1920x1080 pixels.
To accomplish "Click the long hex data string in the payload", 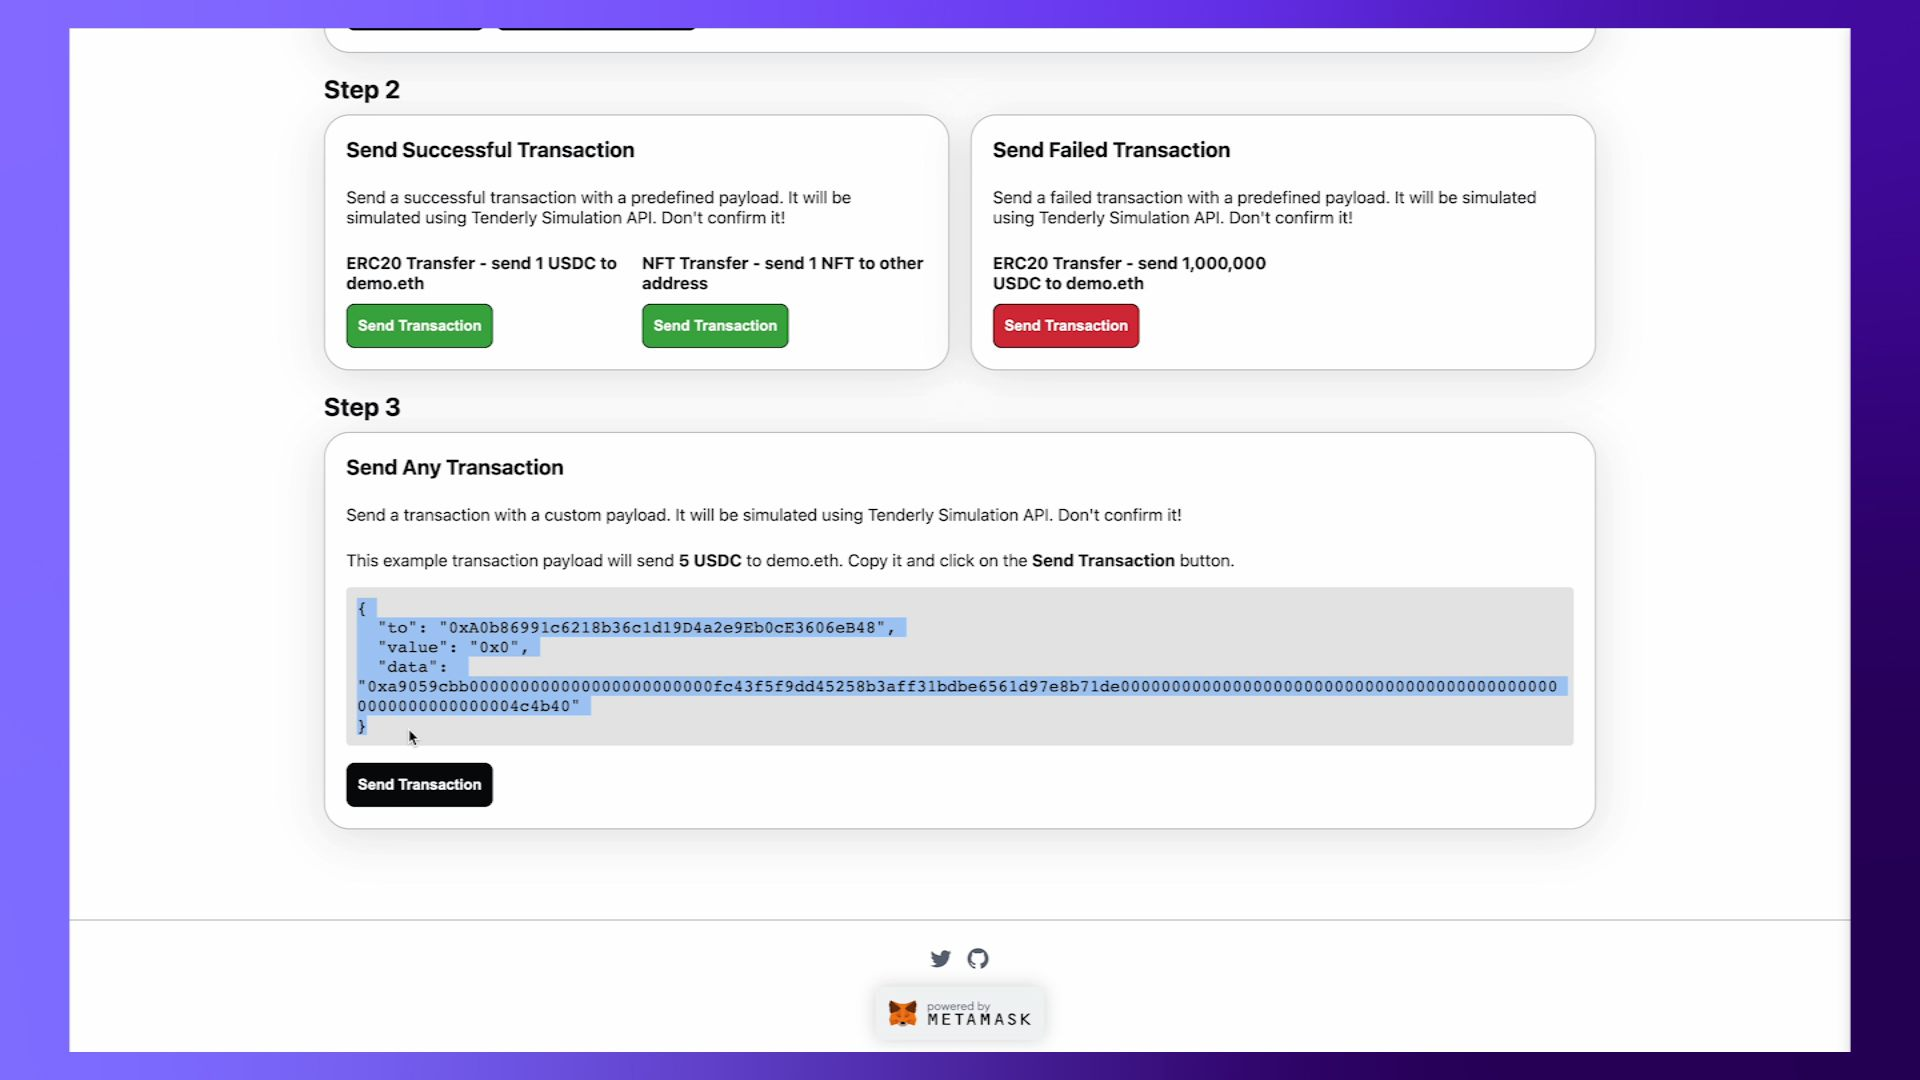I will coord(958,687).
